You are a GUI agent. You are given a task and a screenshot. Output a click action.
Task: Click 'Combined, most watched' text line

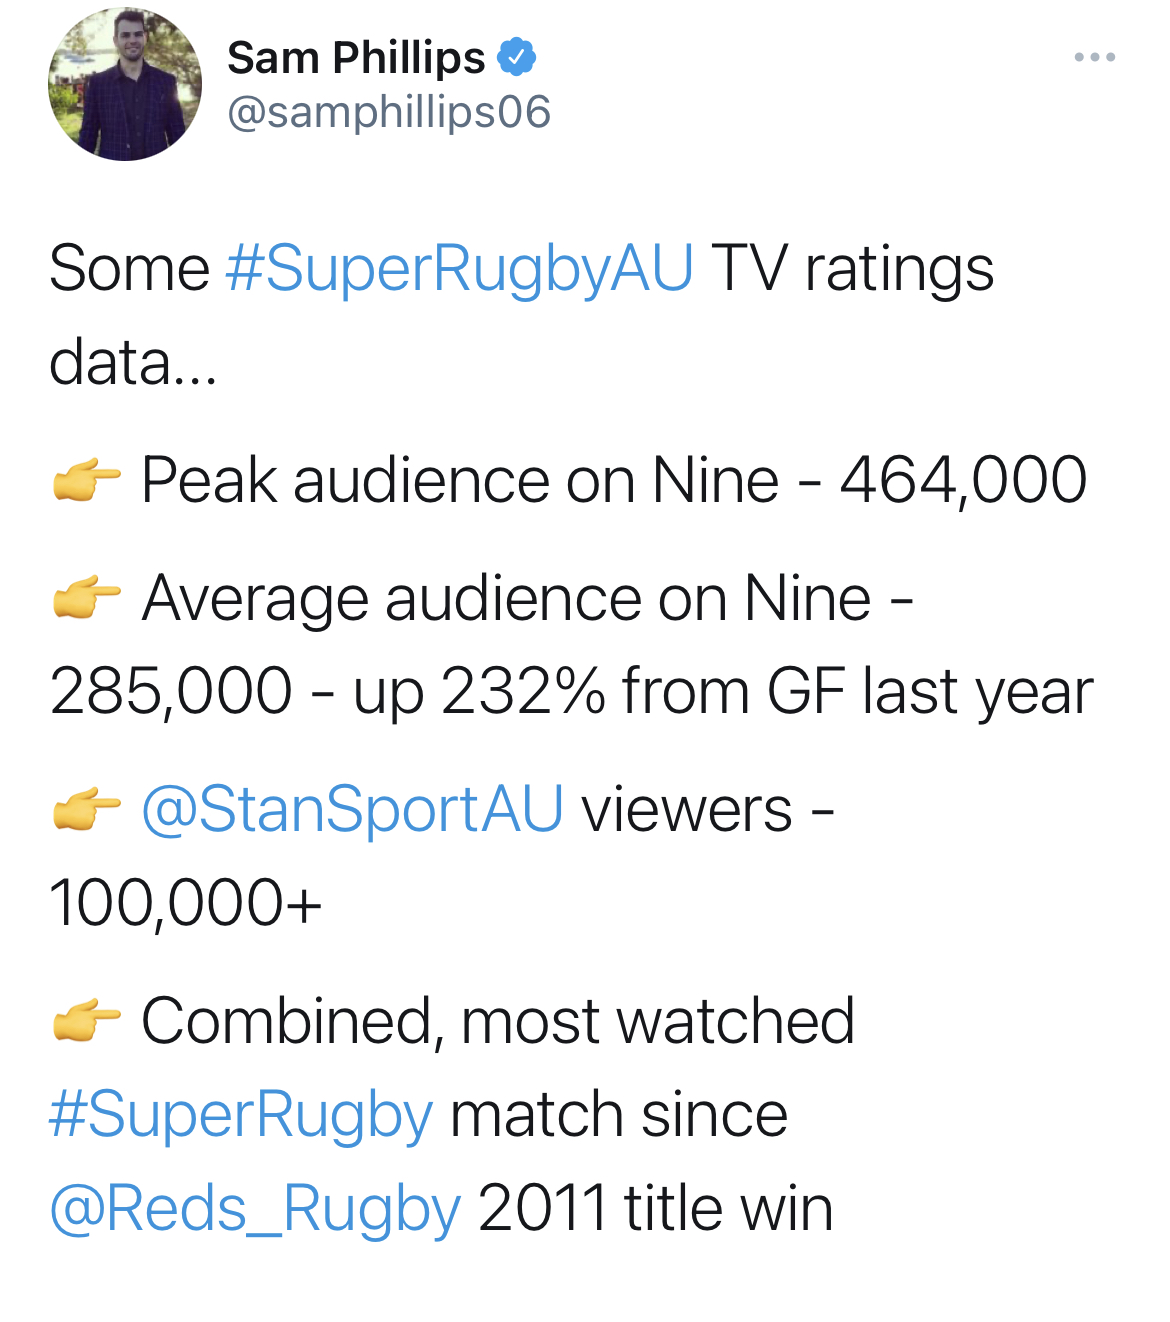(x=498, y=1021)
